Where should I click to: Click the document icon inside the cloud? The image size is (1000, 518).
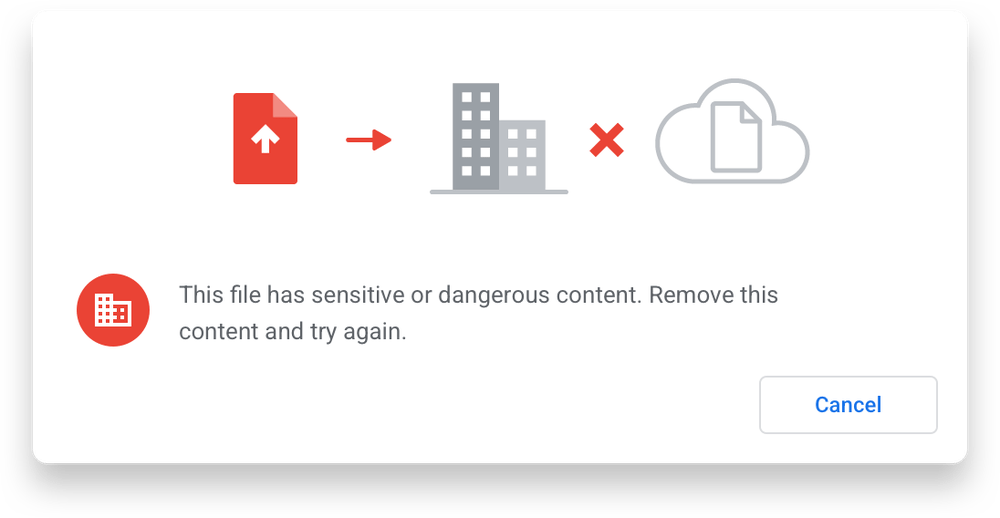coord(736,137)
